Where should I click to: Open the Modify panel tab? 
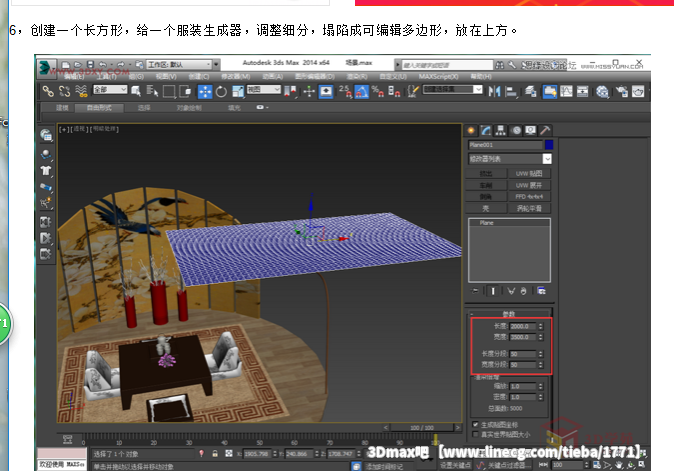pos(486,130)
